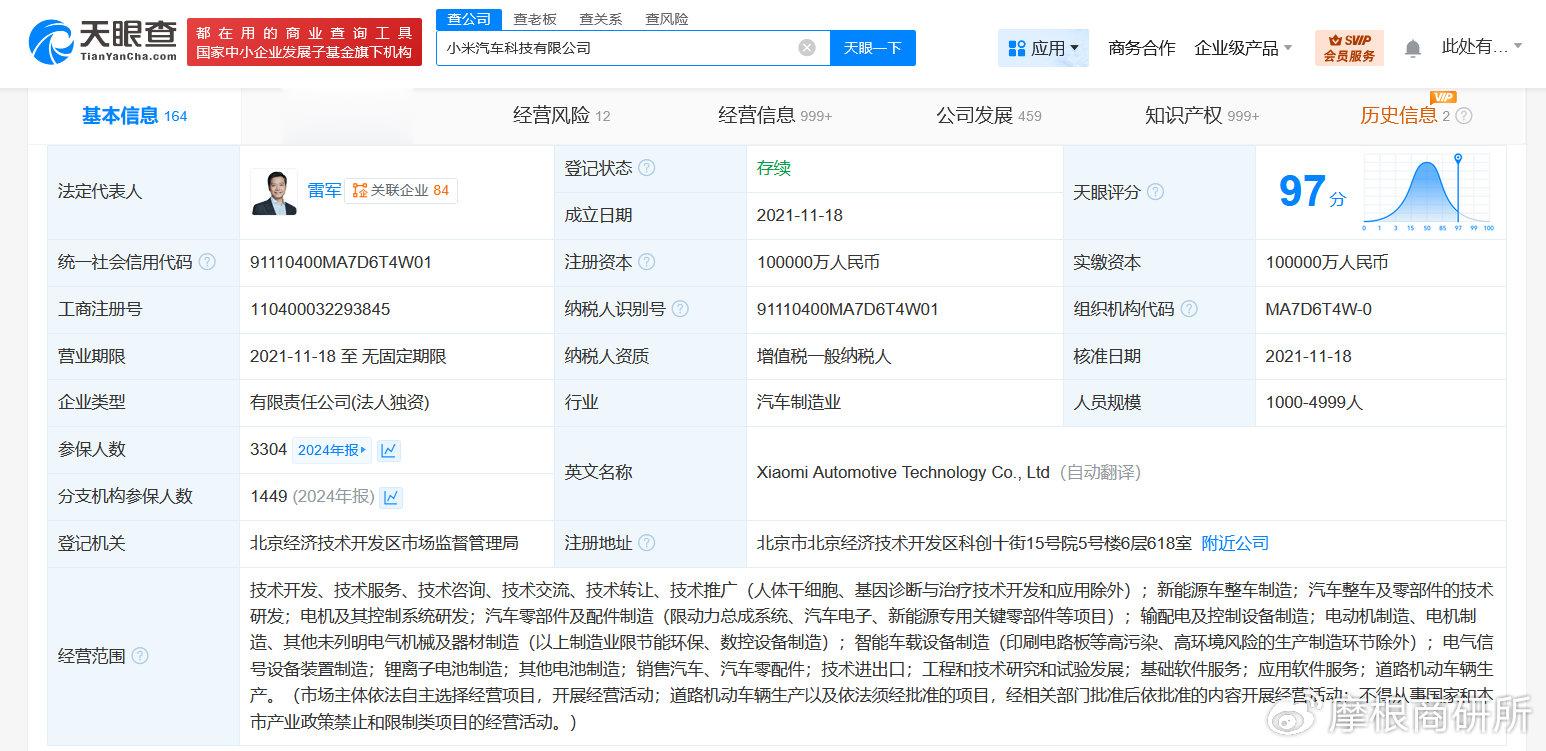Image resolution: width=1546 pixels, height=751 pixels.
Task: Click registration number 110400032293845
Action: [x=320, y=309]
